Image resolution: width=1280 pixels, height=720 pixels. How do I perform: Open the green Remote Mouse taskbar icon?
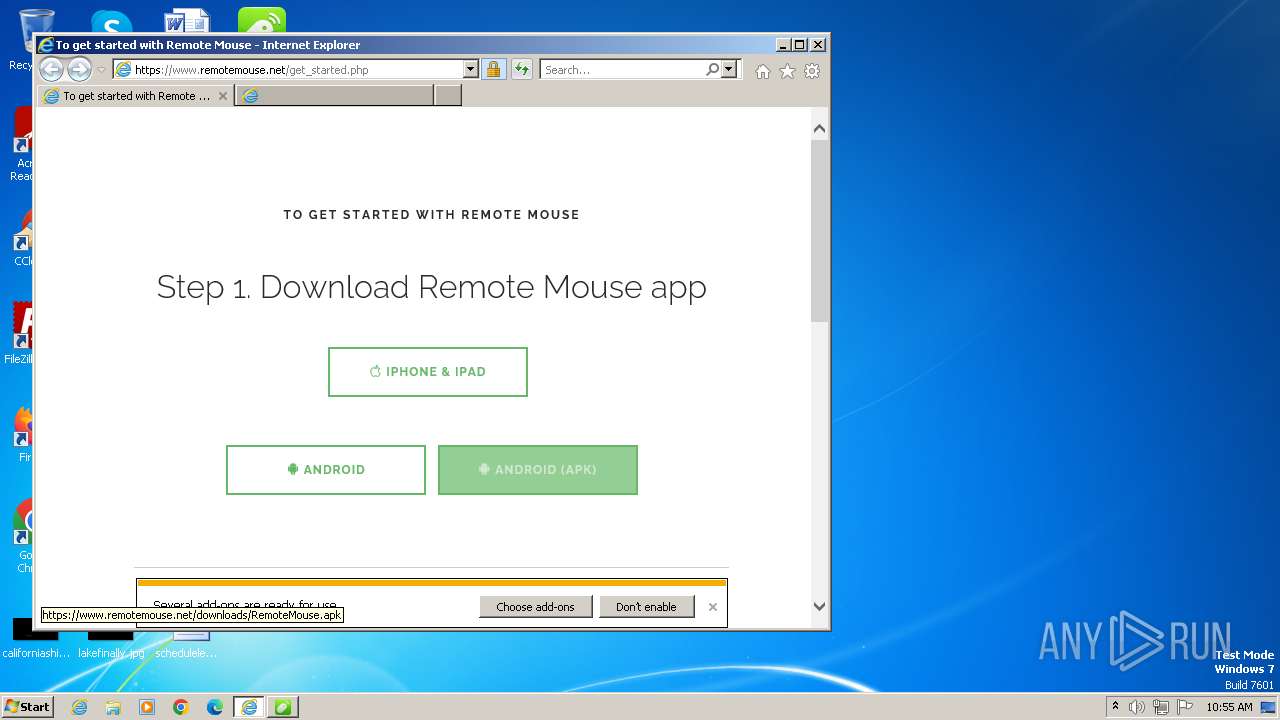[283, 707]
